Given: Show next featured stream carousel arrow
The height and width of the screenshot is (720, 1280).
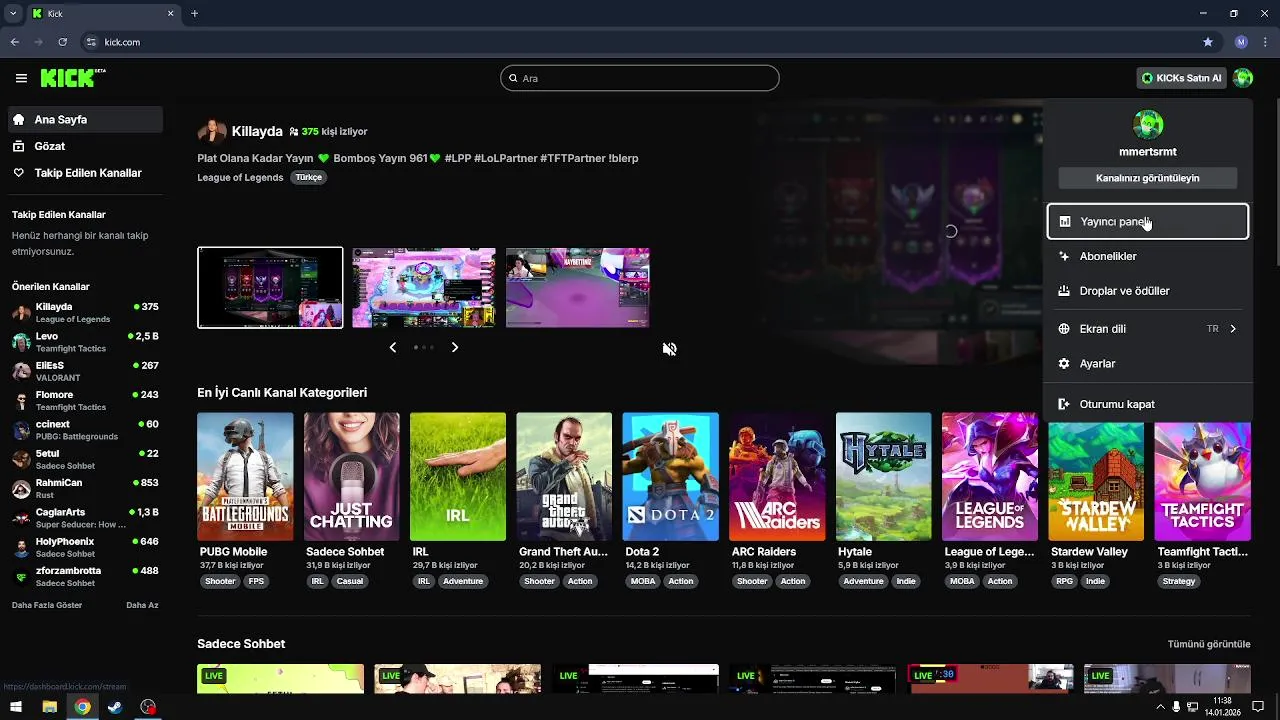Looking at the screenshot, I should click(x=455, y=347).
